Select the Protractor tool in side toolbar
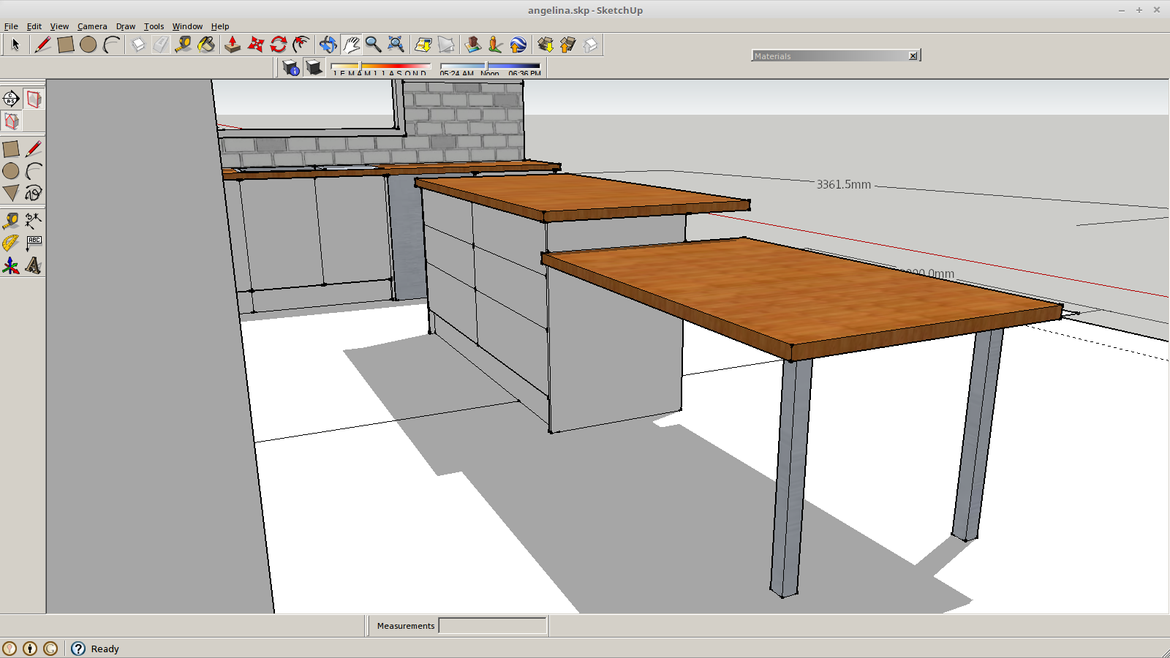Screen dimensions: 1170x658 pyautogui.click(x=11, y=243)
